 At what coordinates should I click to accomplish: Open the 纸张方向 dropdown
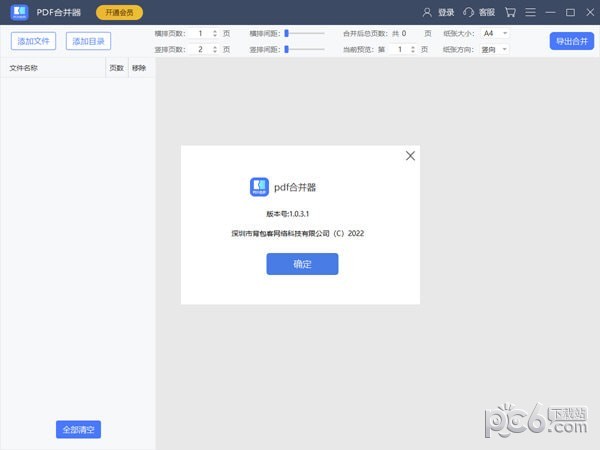495,49
